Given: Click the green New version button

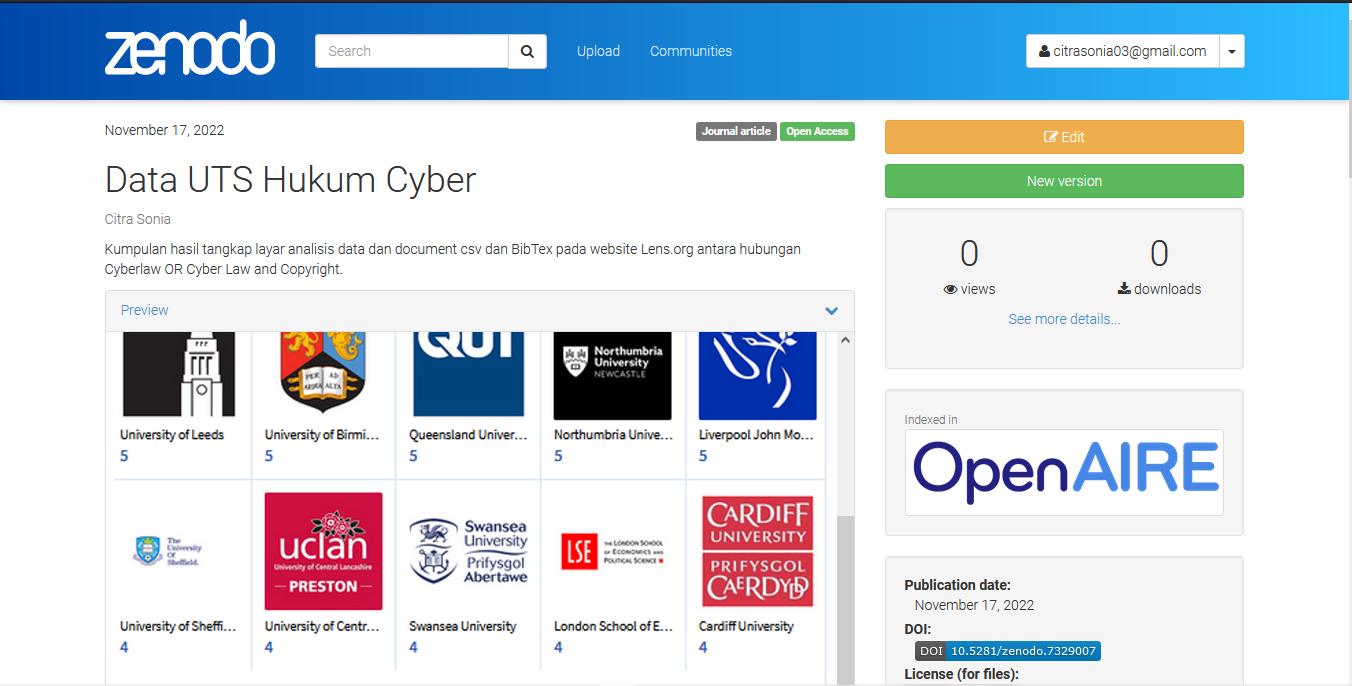Looking at the screenshot, I should 1064,181.
